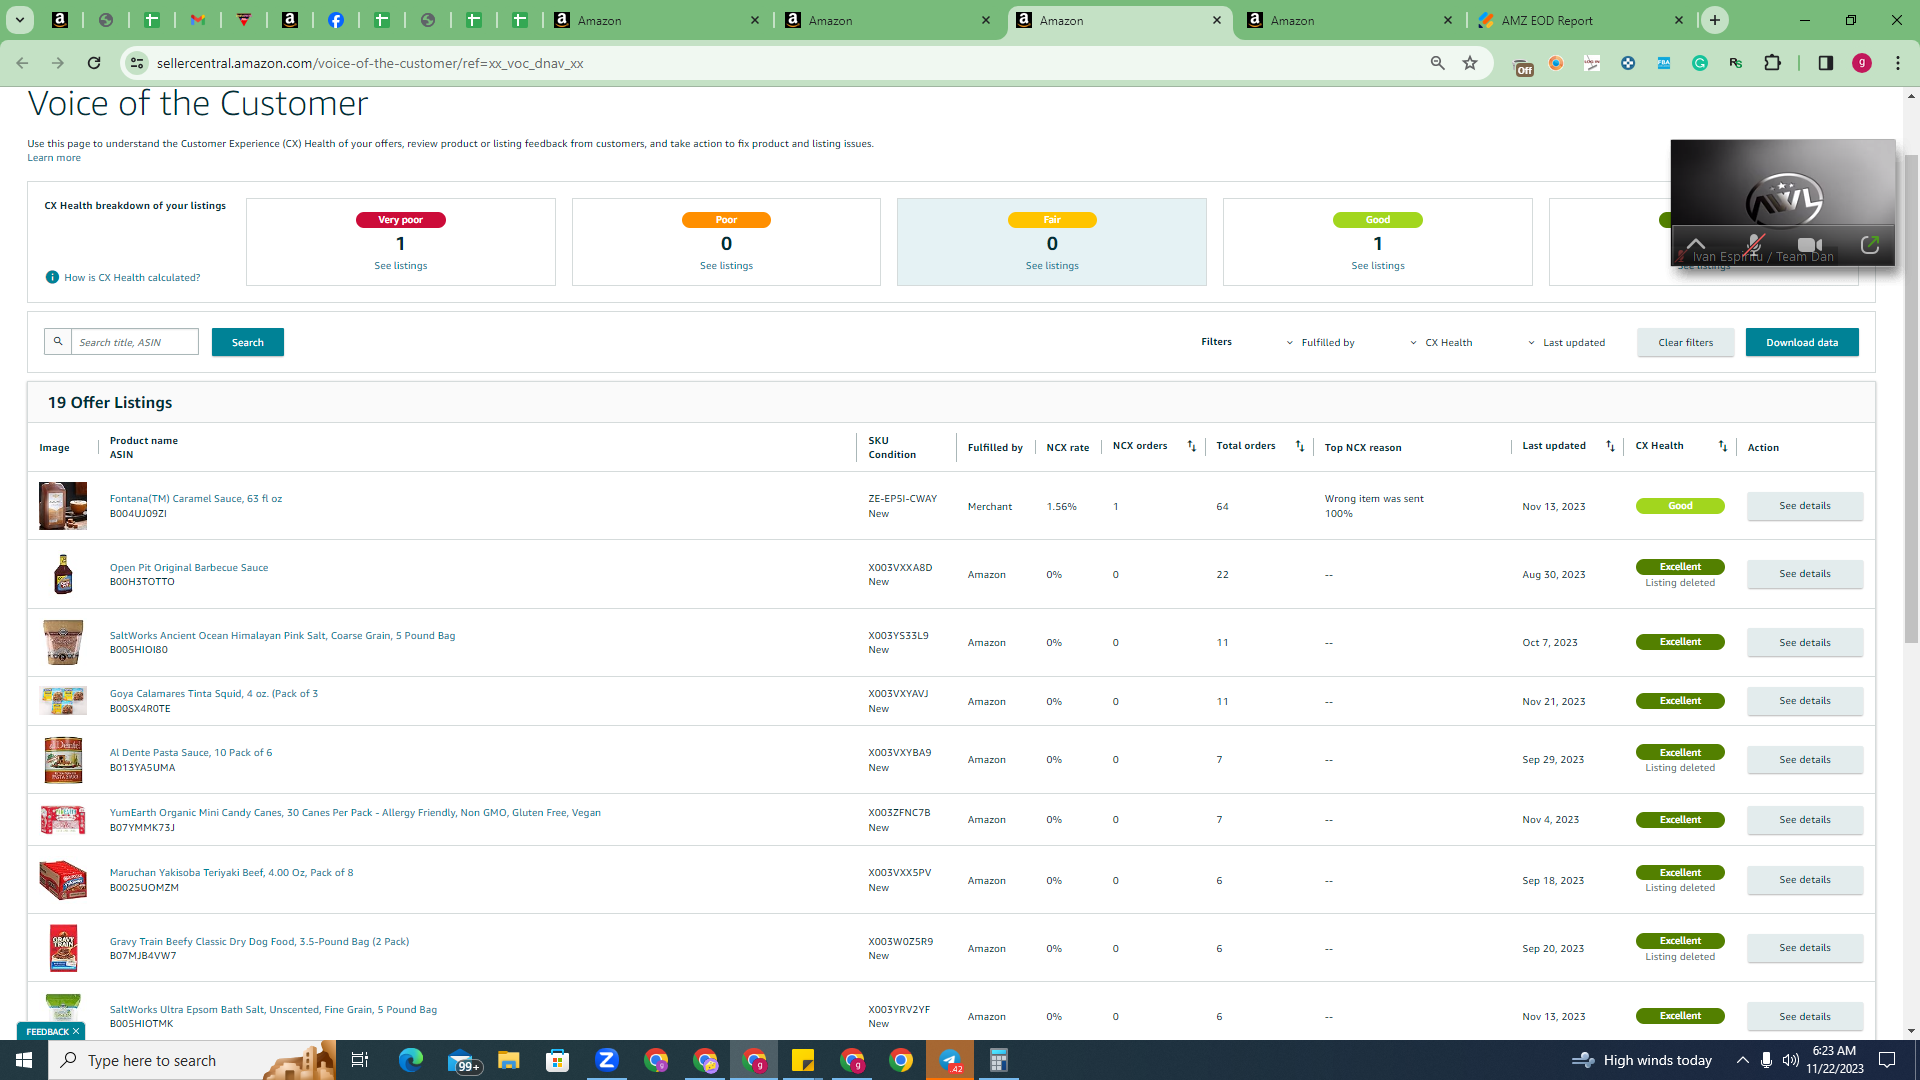This screenshot has width=1920, height=1080.
Task: Expand the CX Health filter dropdown
Action: 1441,342
